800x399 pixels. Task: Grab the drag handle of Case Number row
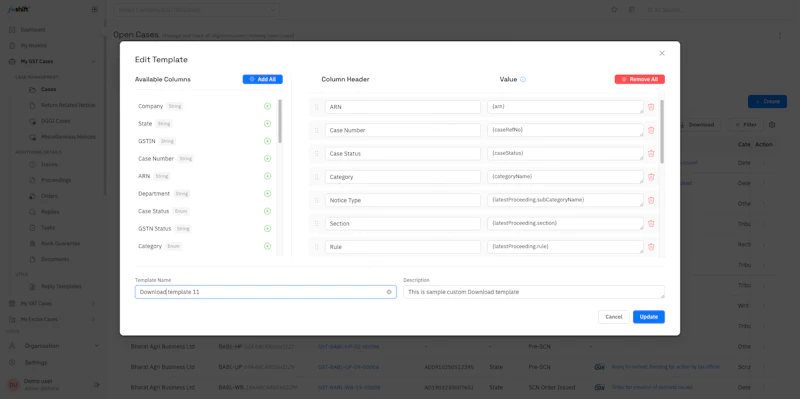[316, 130]
